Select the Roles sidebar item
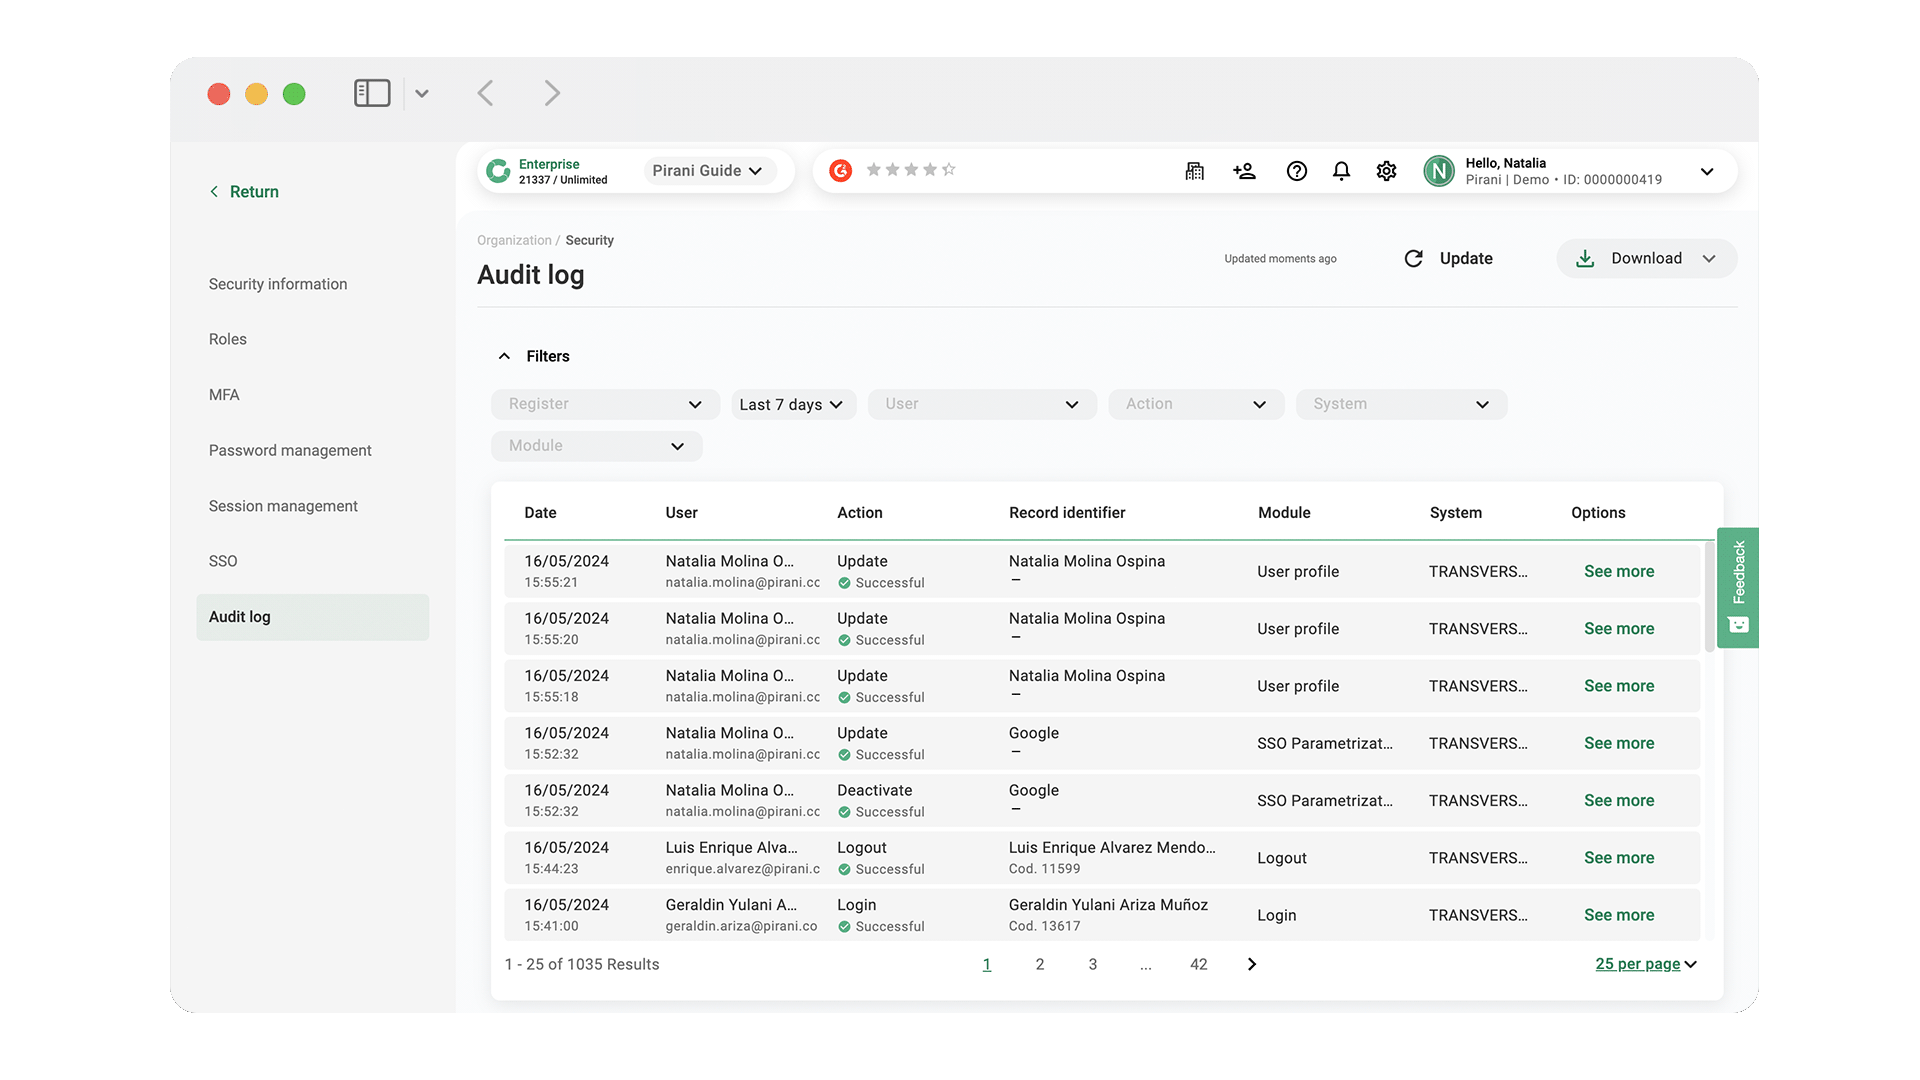The height and width of the screenshot is (1080, 1920). 228,339
